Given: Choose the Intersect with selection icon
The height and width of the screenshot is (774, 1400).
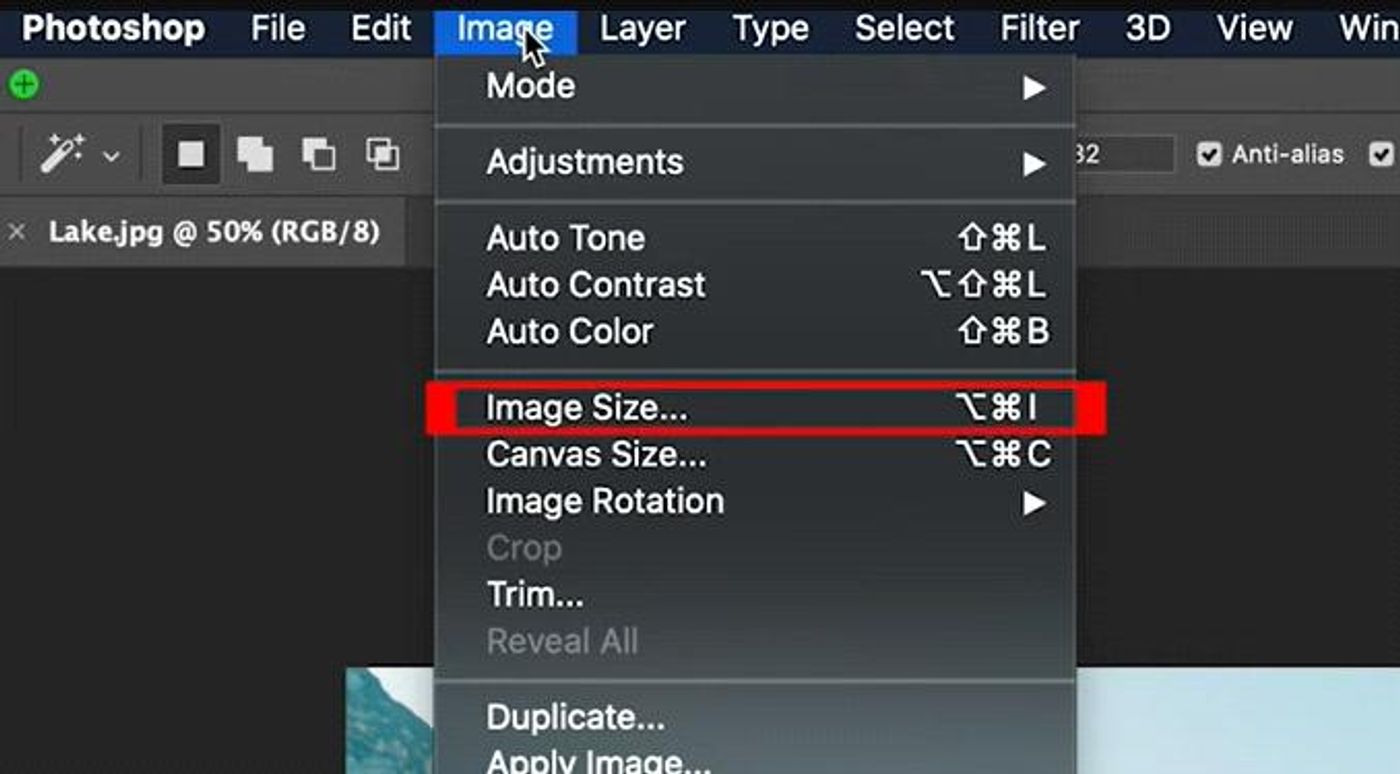Looking at the screenshot, I should tap(382, 154).
